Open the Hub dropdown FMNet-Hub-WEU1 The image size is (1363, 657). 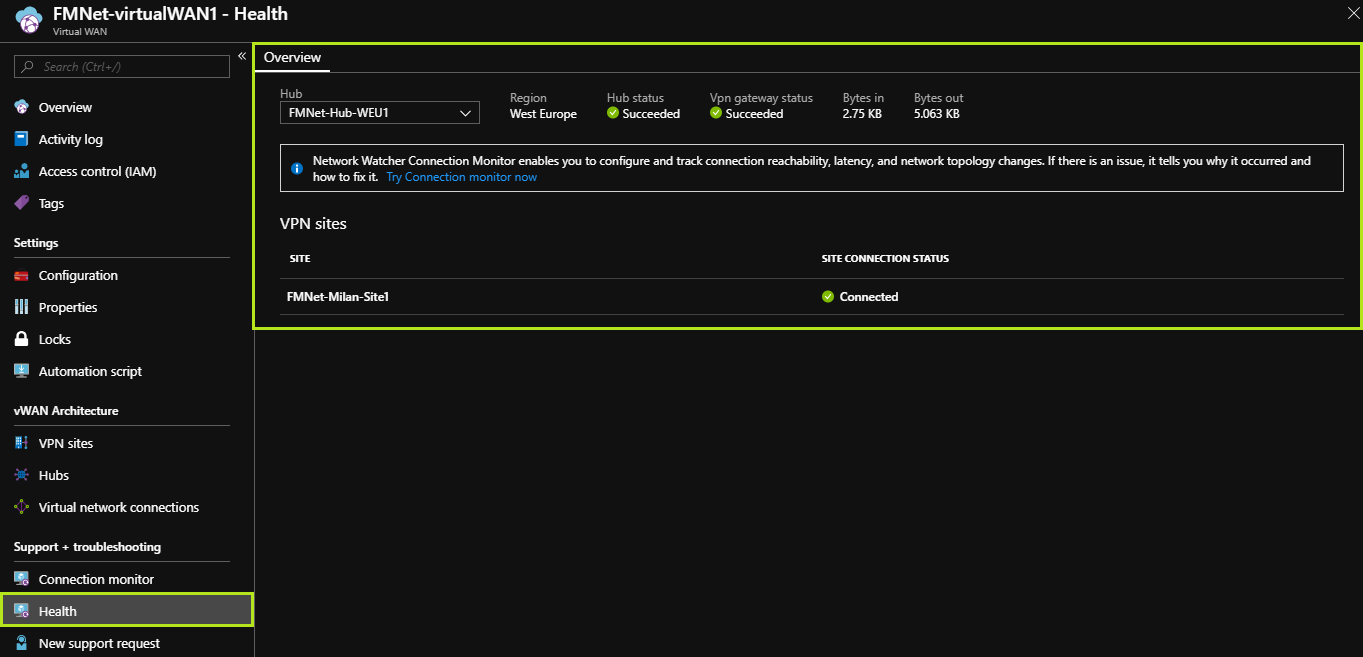[x=380, y=113]
